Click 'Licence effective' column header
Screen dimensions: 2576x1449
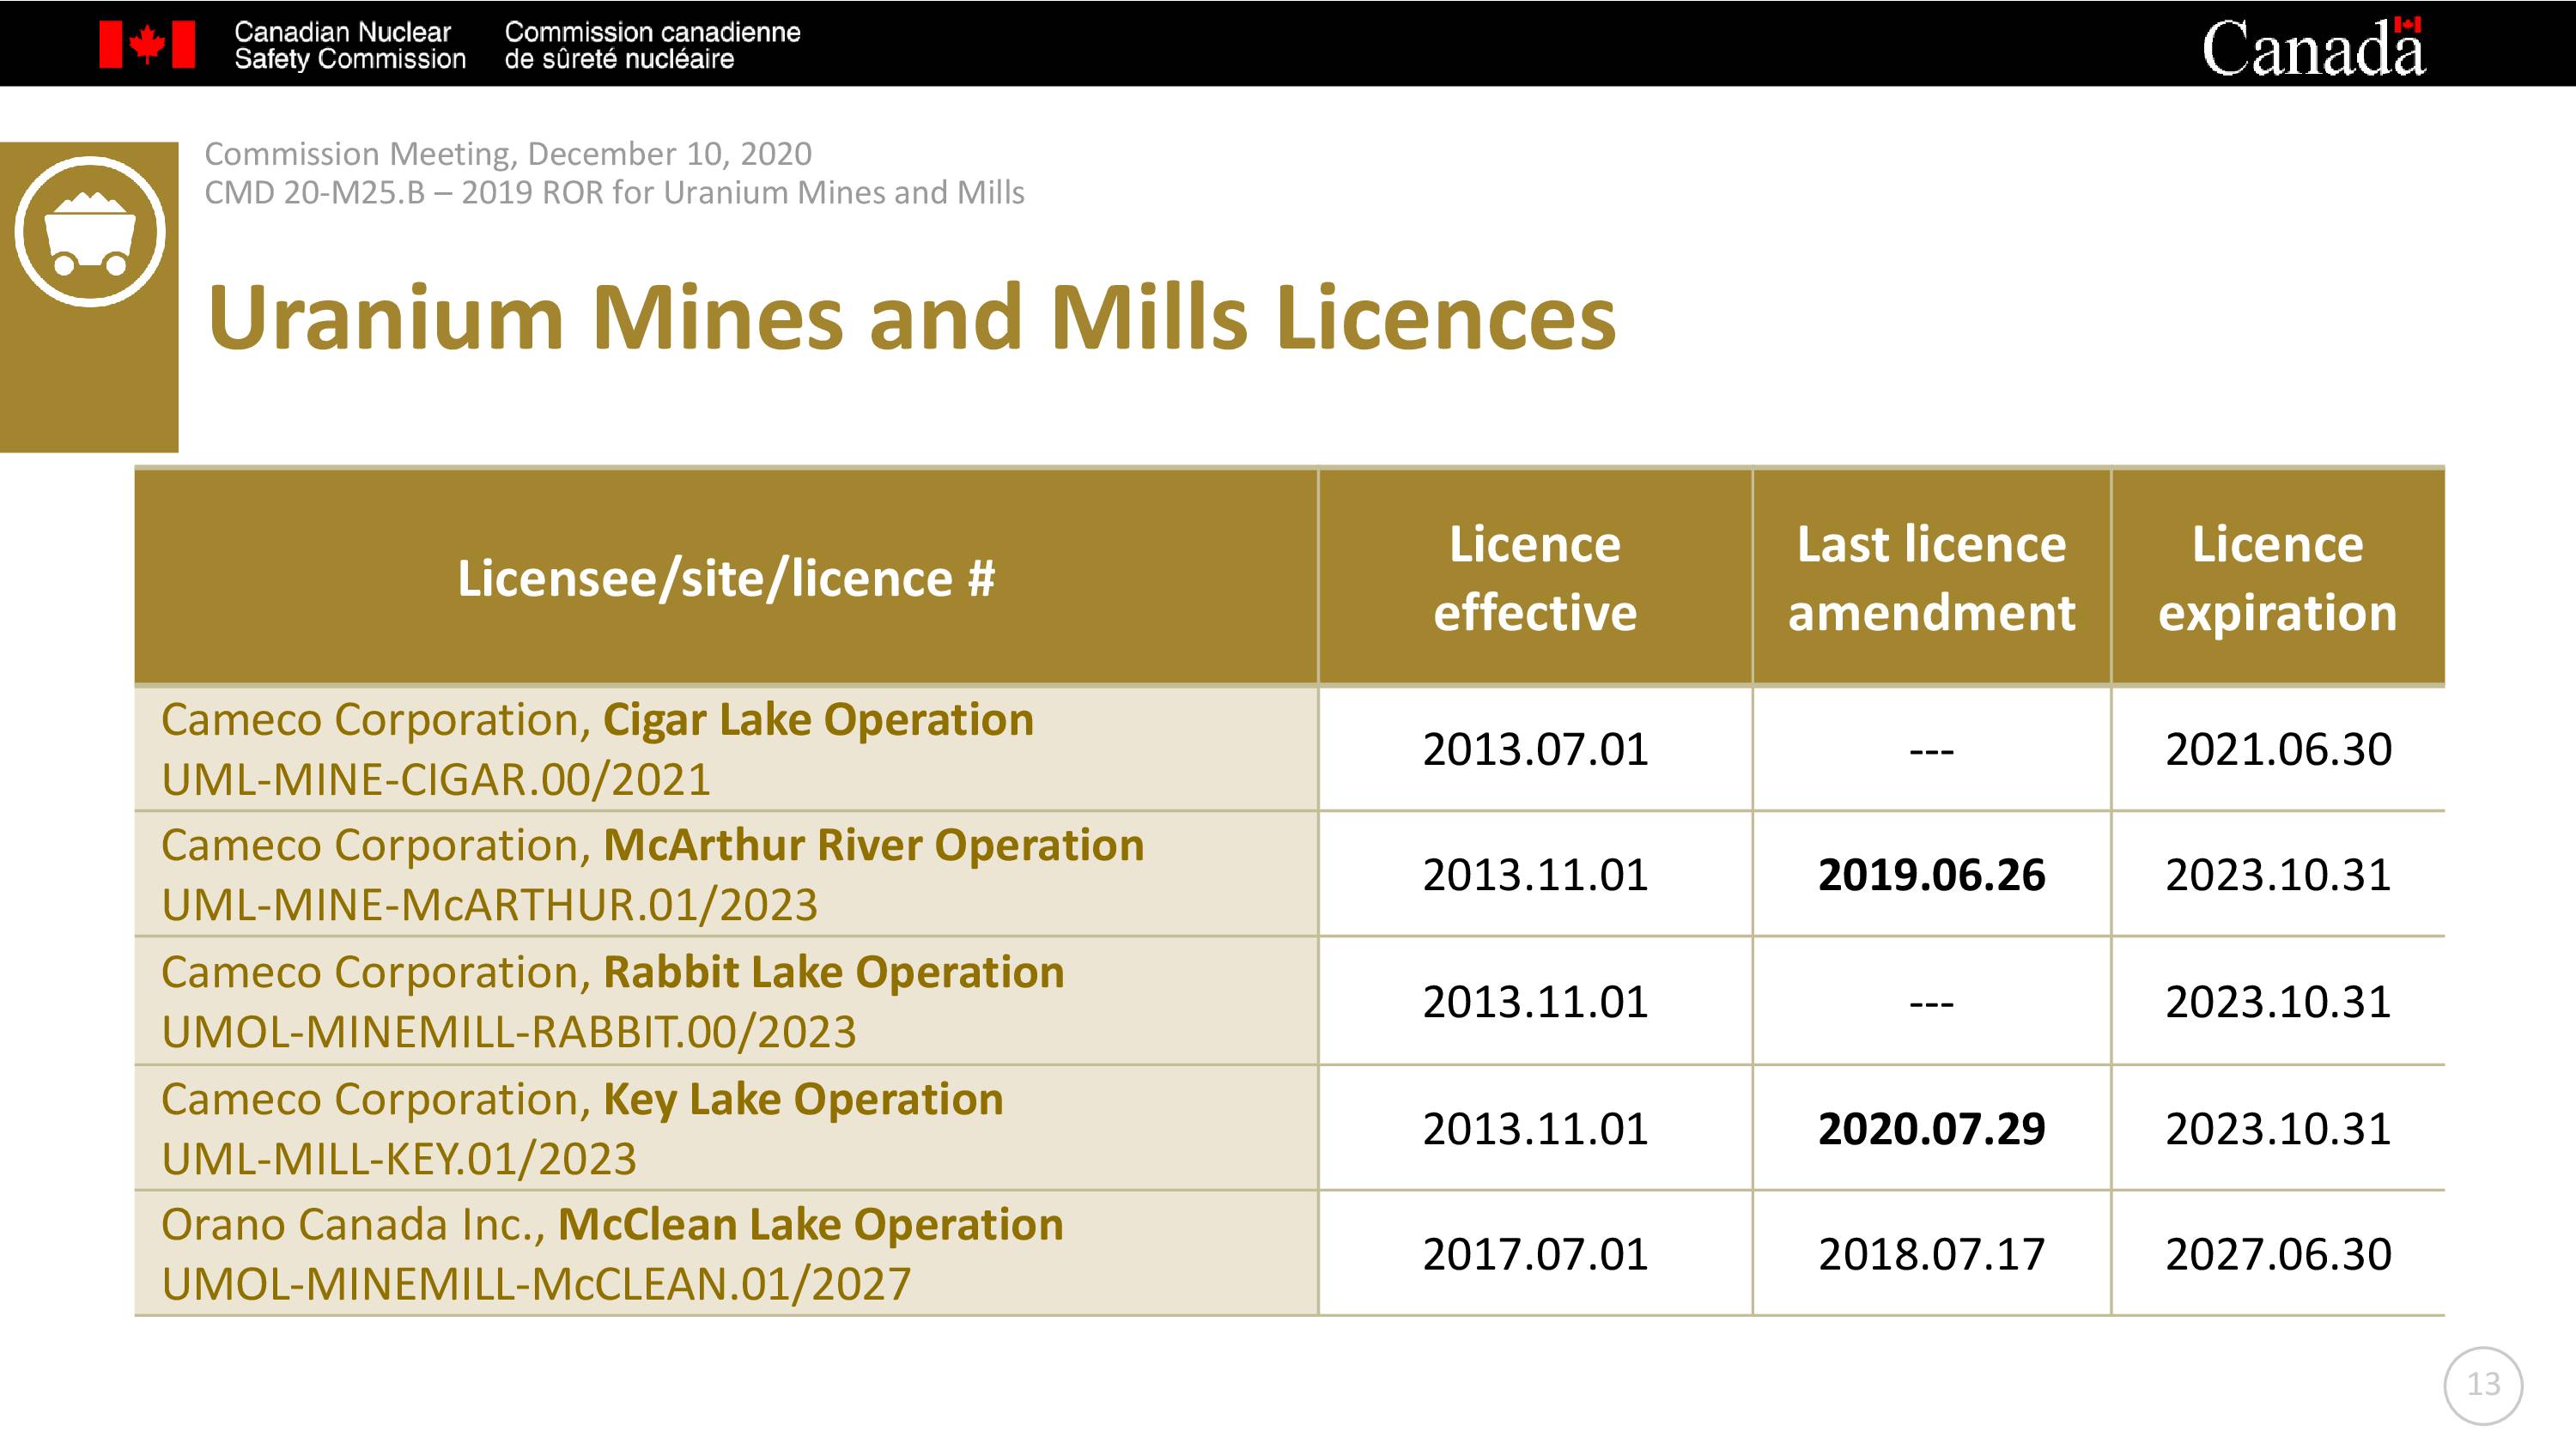[x=1535, y=578]
